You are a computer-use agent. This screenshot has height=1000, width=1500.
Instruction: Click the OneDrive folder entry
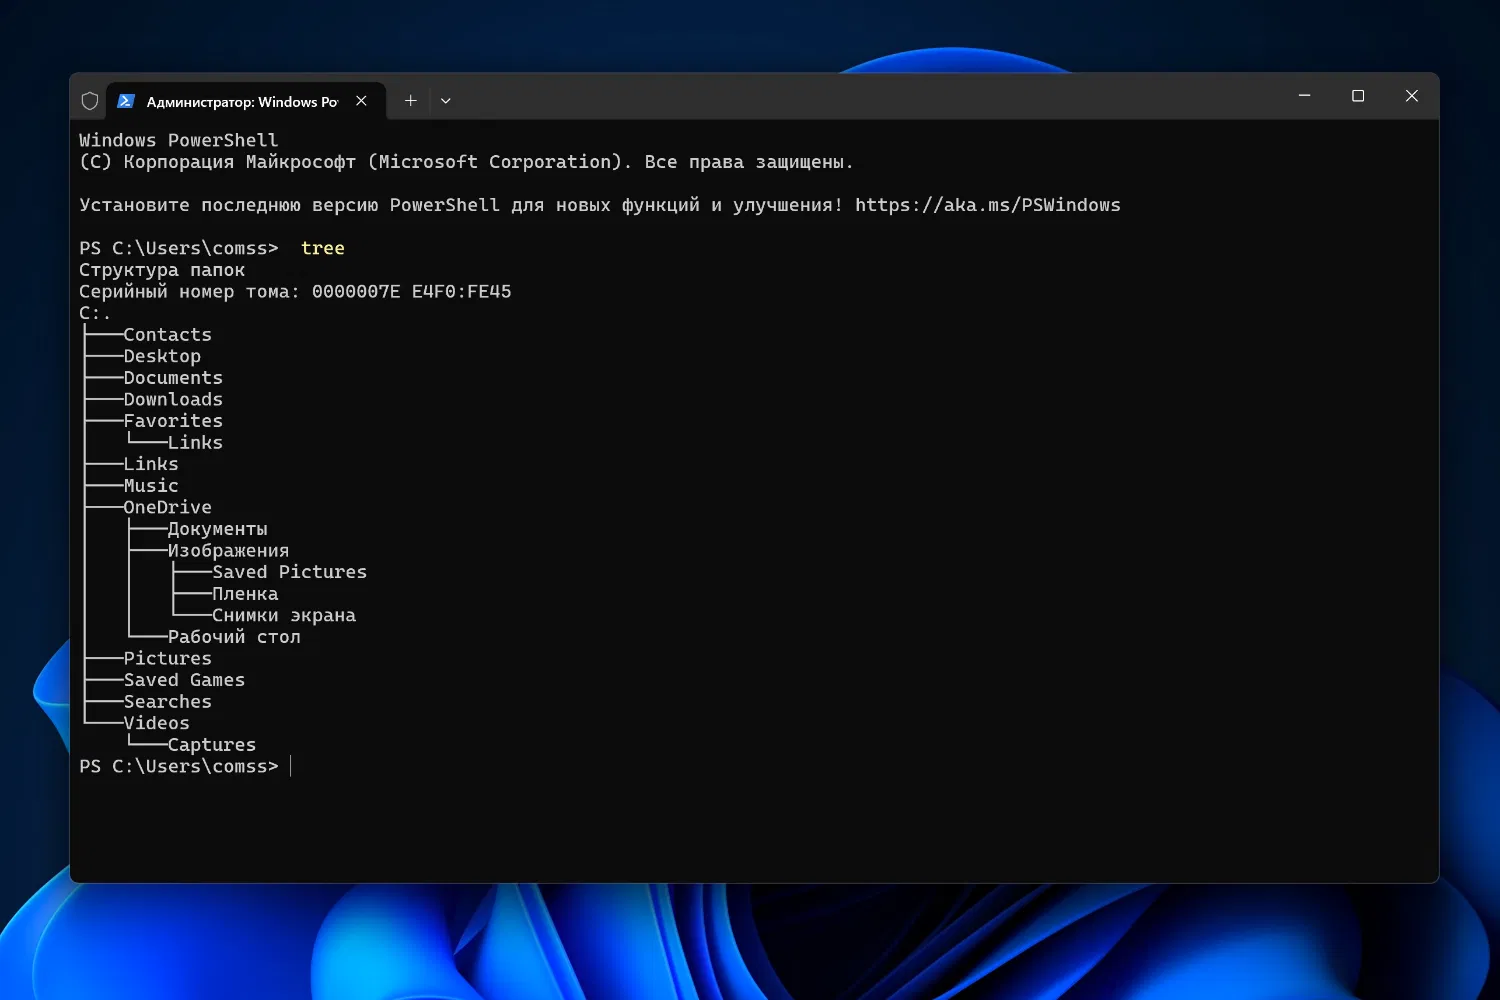point(168,507)
